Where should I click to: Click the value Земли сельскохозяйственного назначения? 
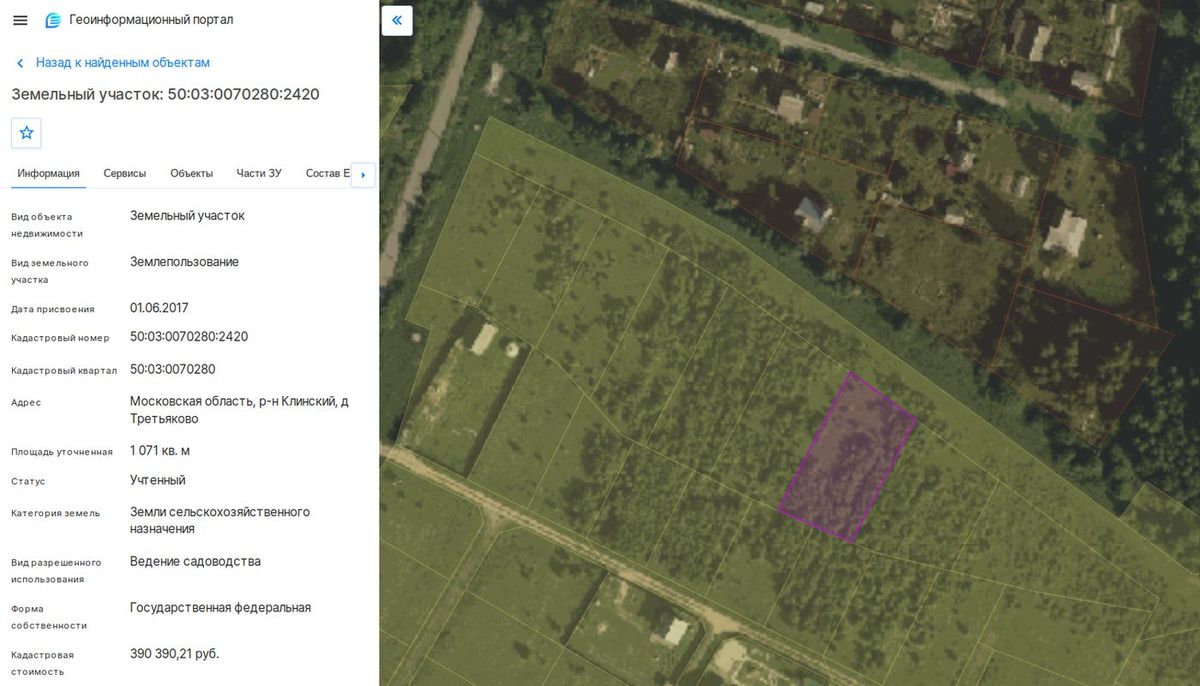[x=220, y=520]
